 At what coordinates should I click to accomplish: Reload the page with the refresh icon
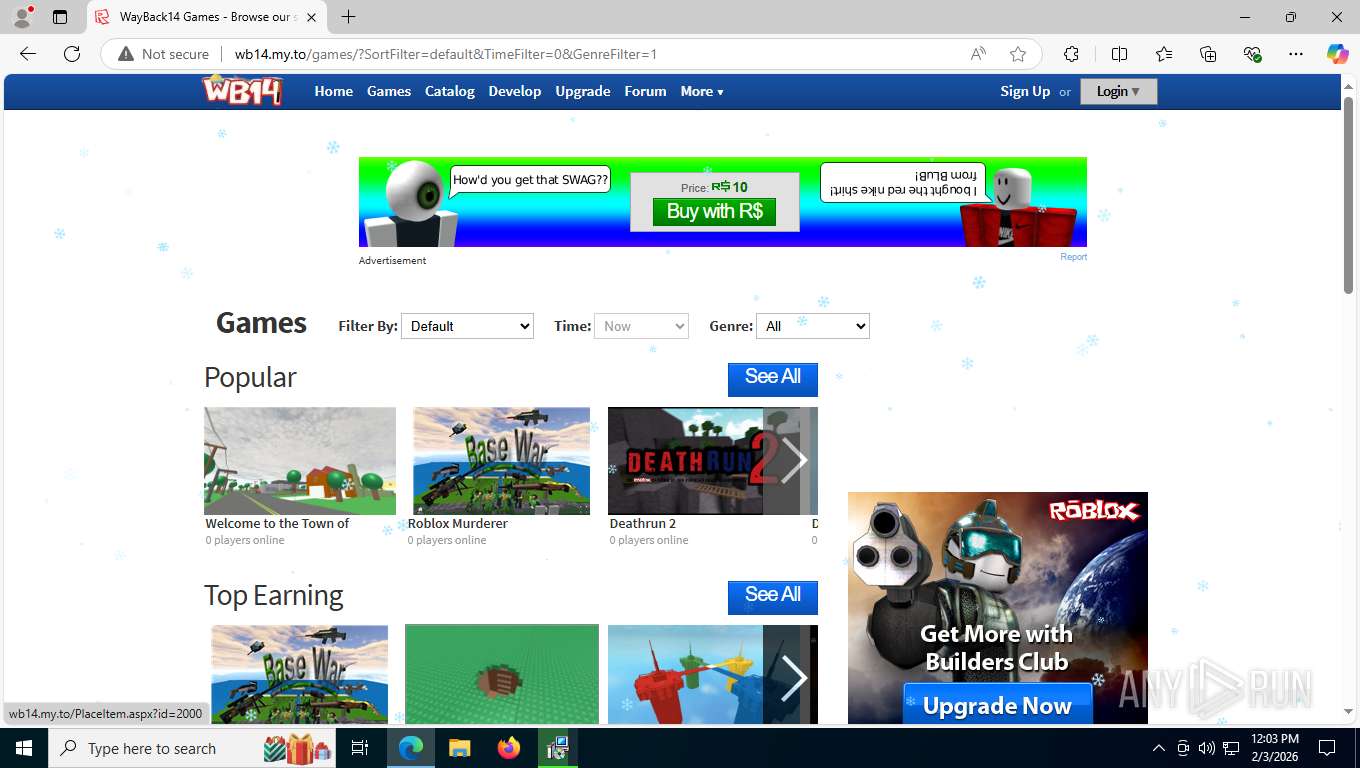click(72, 54)
